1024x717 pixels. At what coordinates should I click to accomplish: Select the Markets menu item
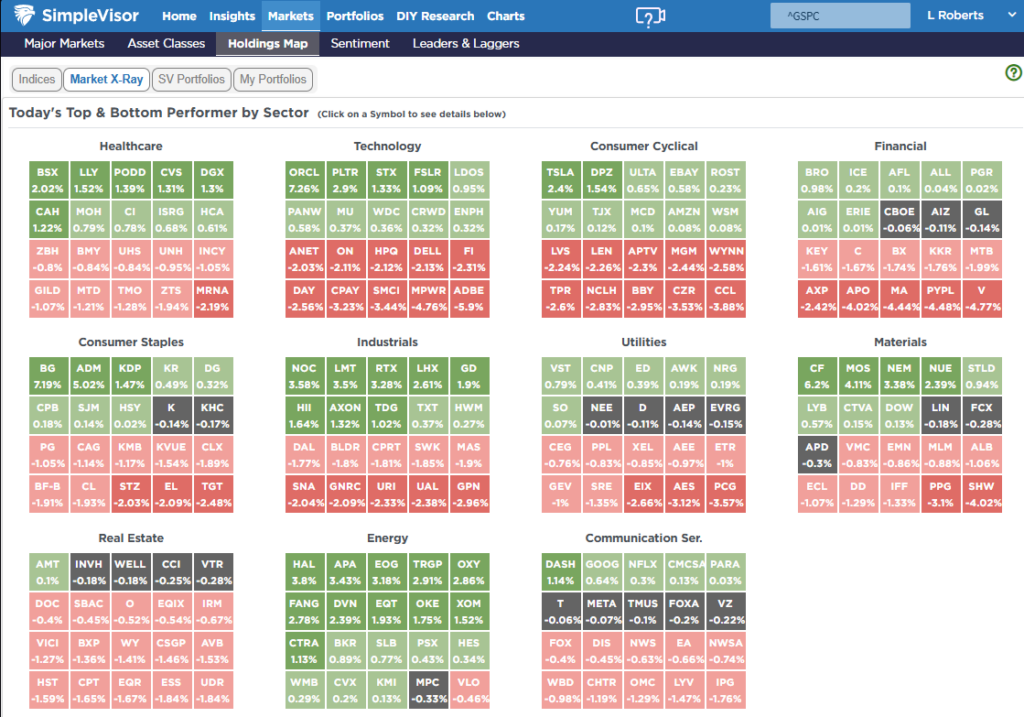pos(291,16)
